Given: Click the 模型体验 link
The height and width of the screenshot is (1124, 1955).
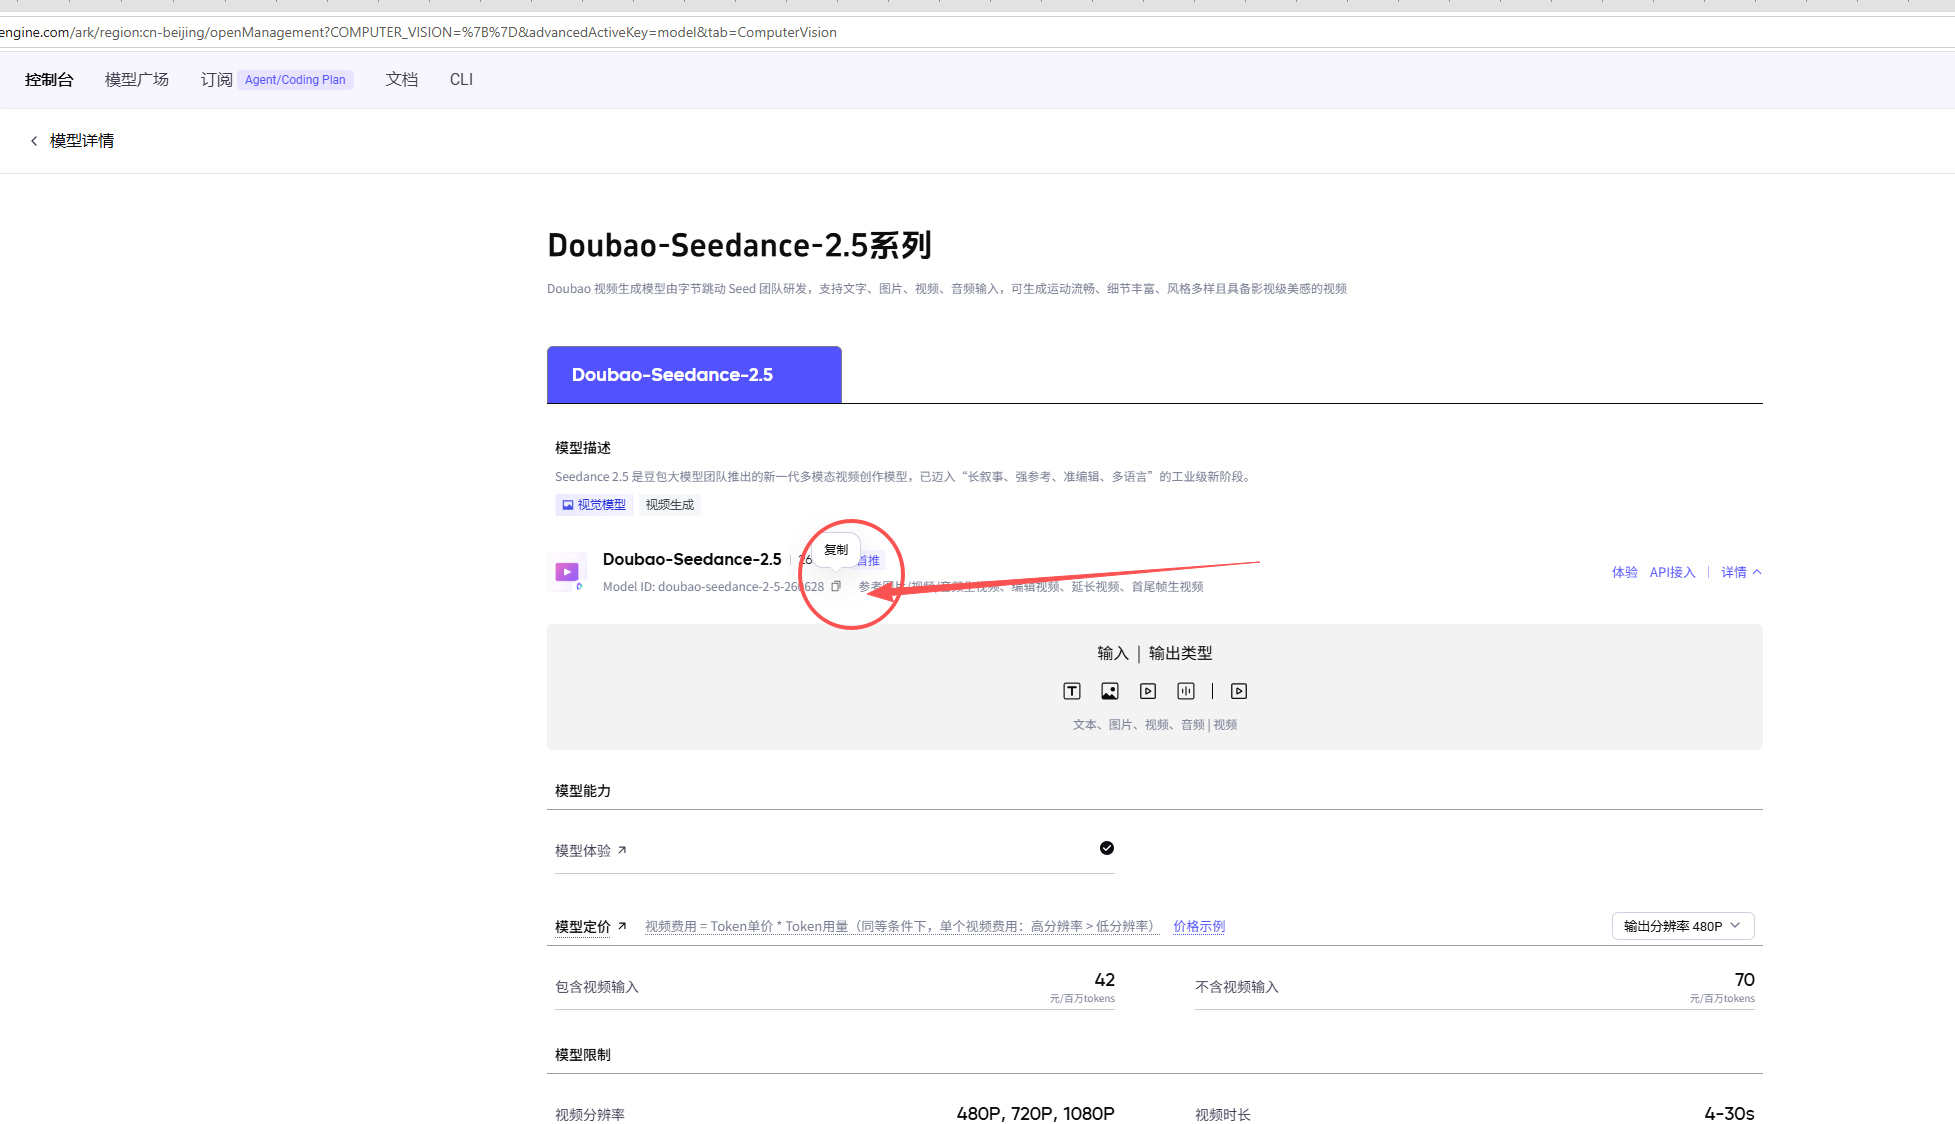Looking at the screenshot, I should pos(583,850).
